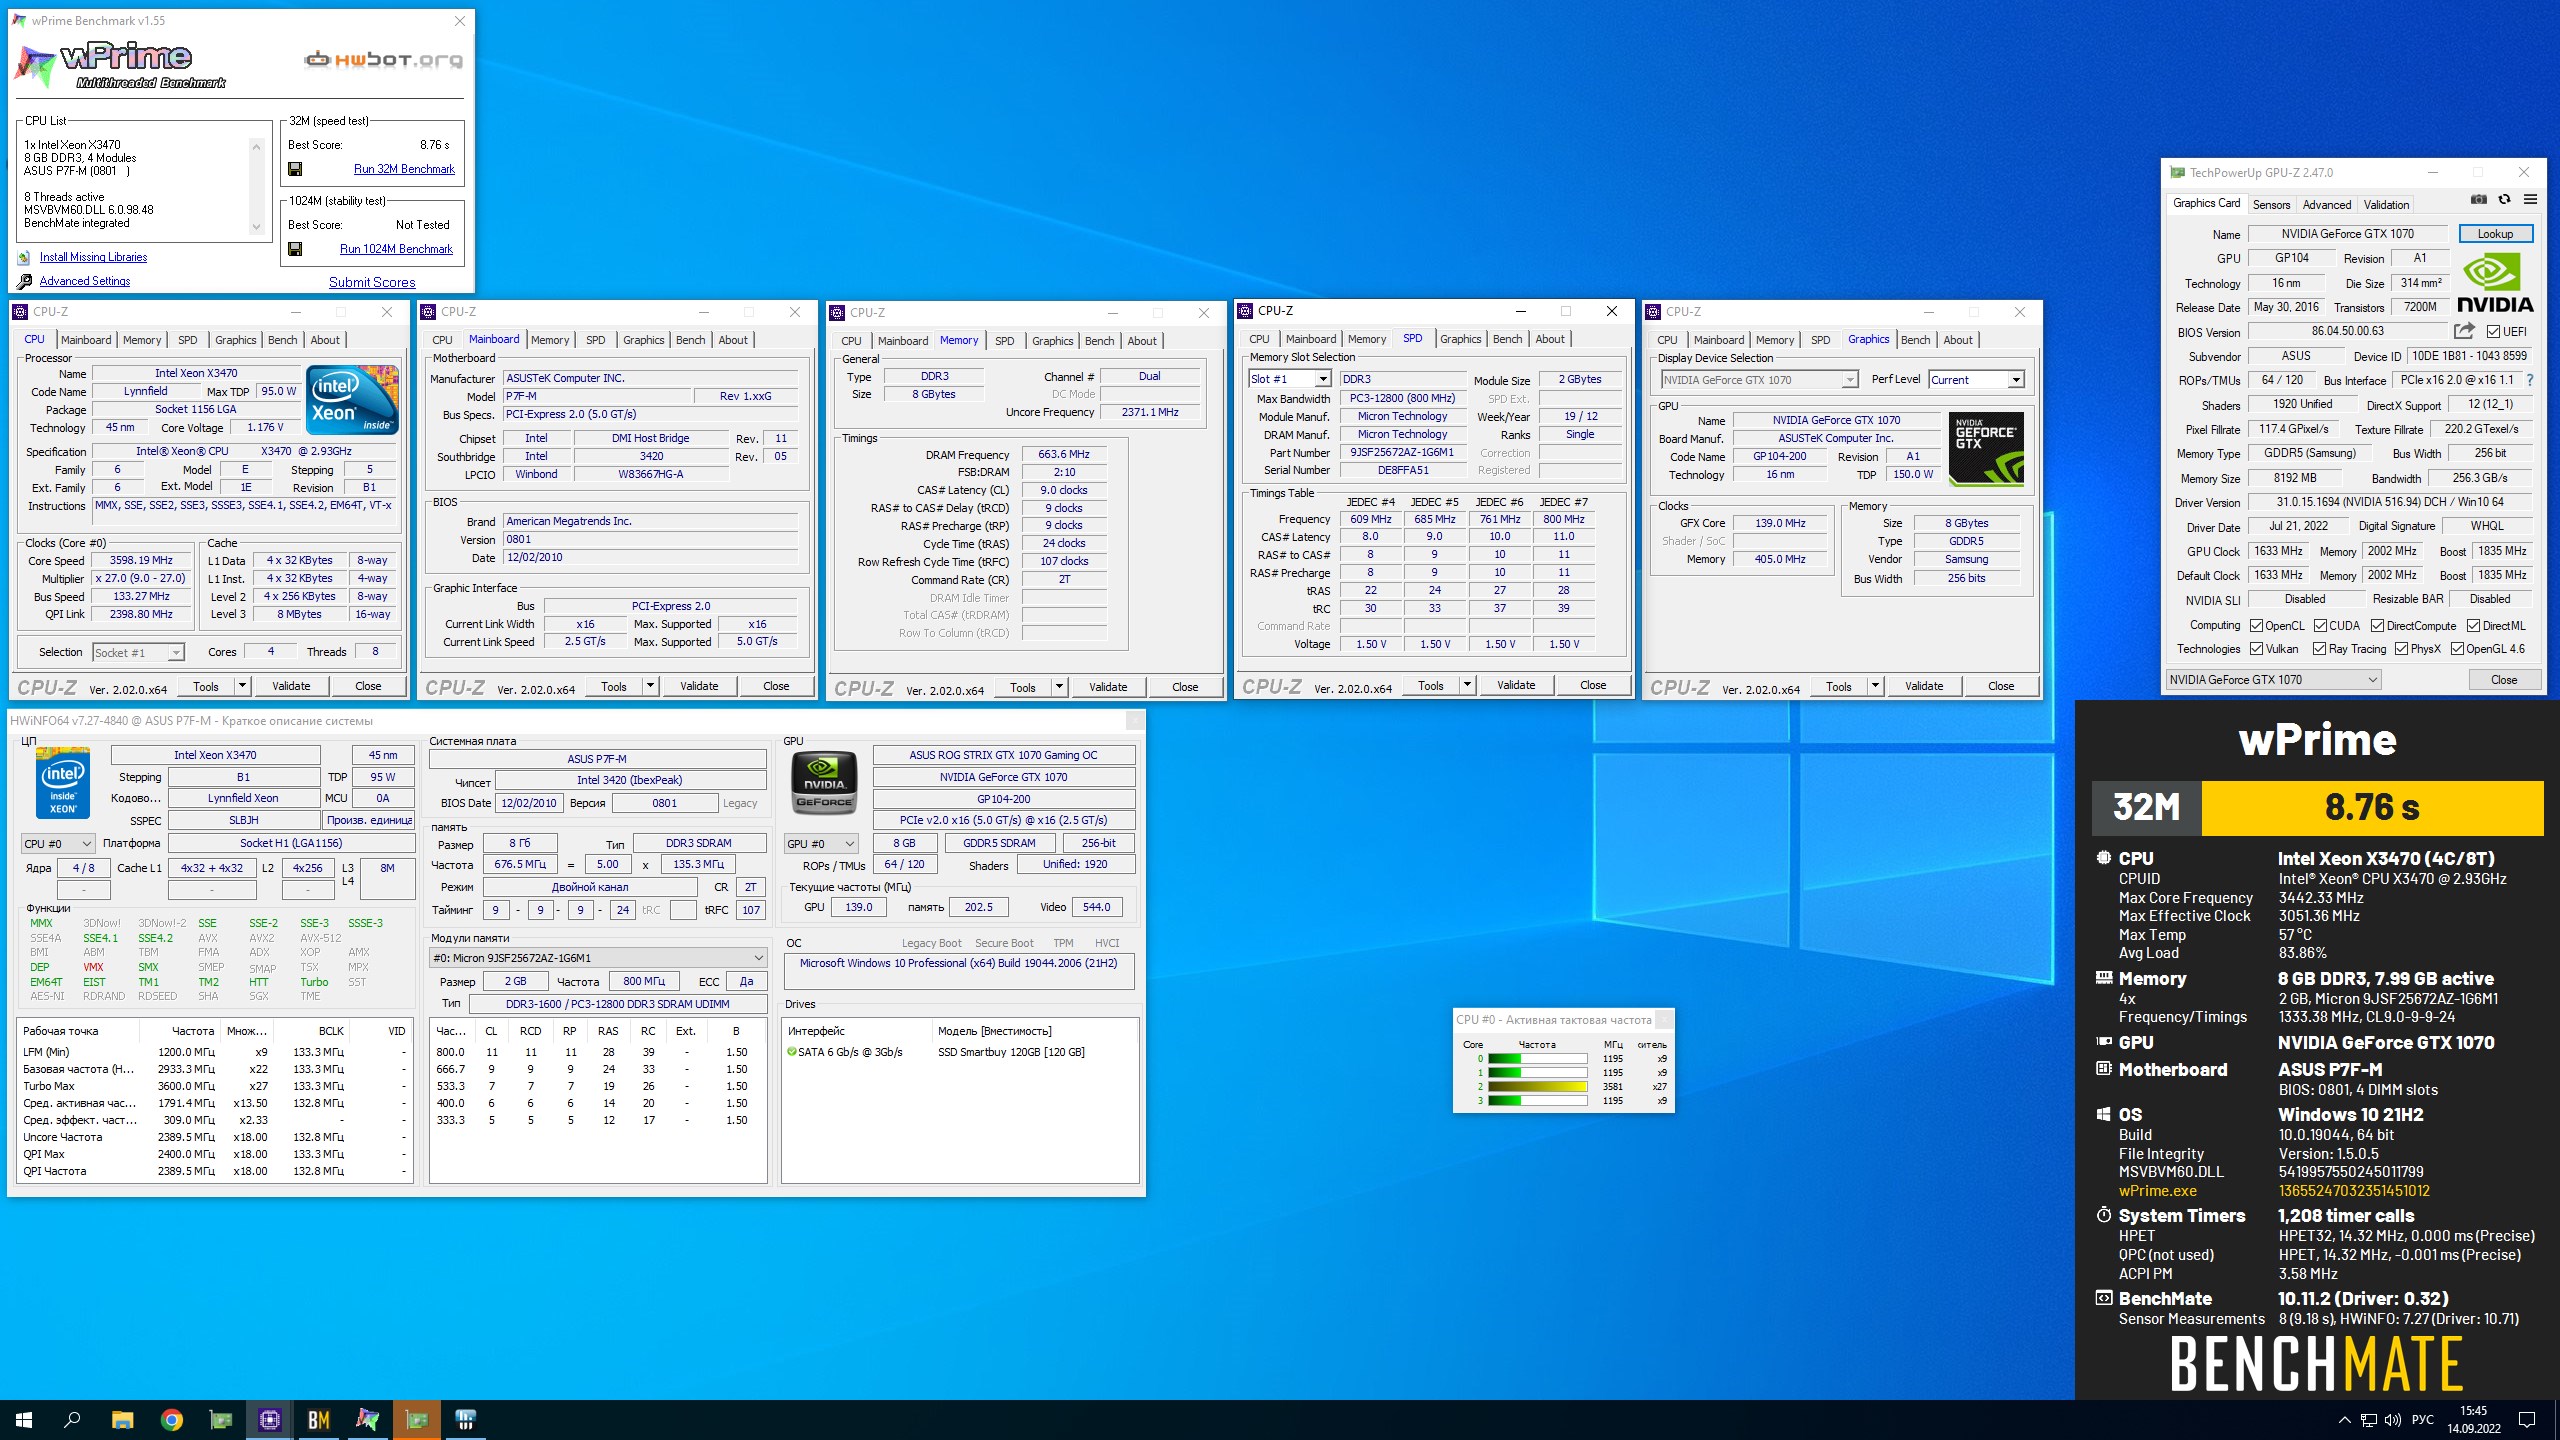Click GPU-Z screenshot camera icon
The width and height of the screenshot is (2560, 1440).
pyautogui.click(x=2478, y=200)
